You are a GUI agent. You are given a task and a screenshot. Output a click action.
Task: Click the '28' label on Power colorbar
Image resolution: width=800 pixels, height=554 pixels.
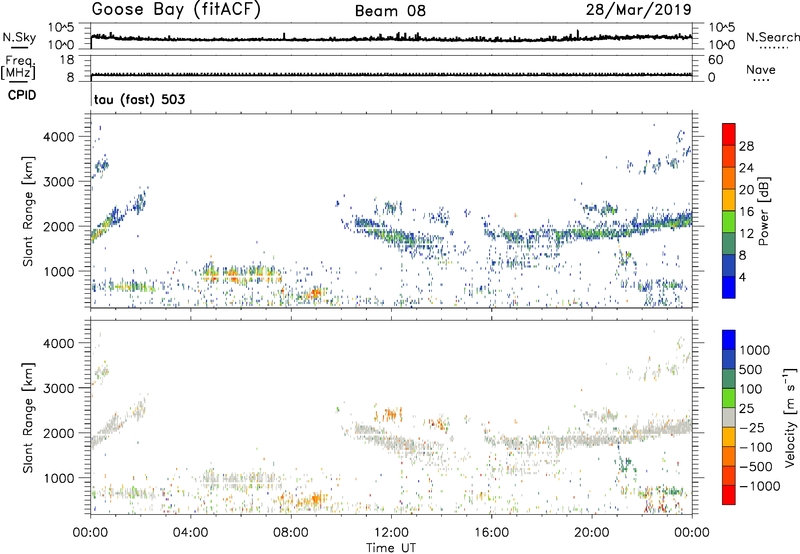(x=746, y=146)
